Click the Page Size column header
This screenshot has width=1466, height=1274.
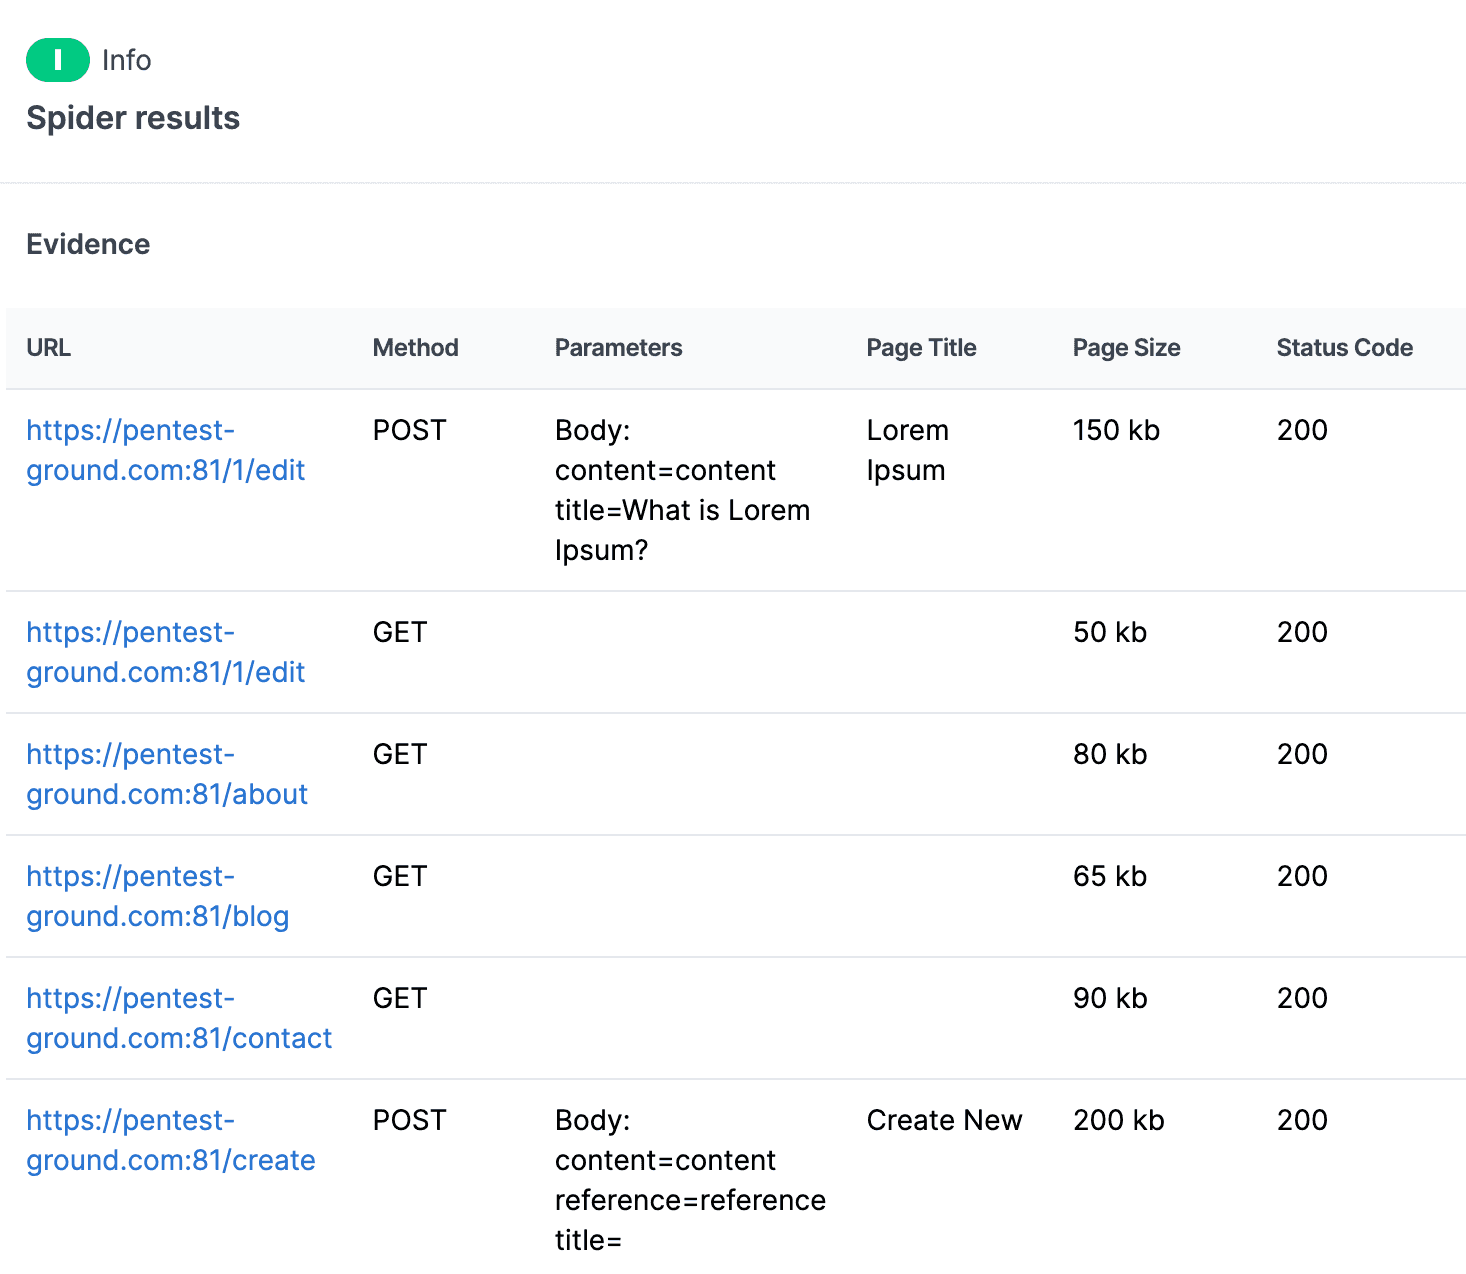coord(1126,348)
